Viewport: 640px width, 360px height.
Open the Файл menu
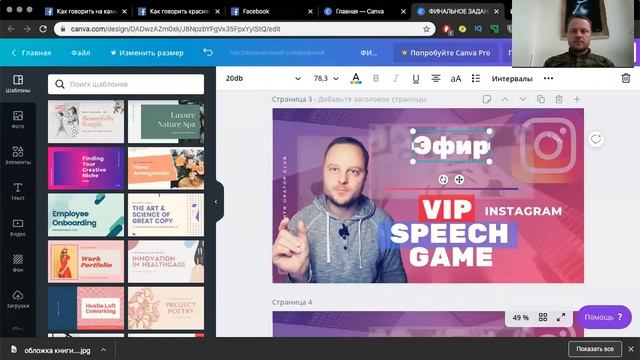(80, 53)
